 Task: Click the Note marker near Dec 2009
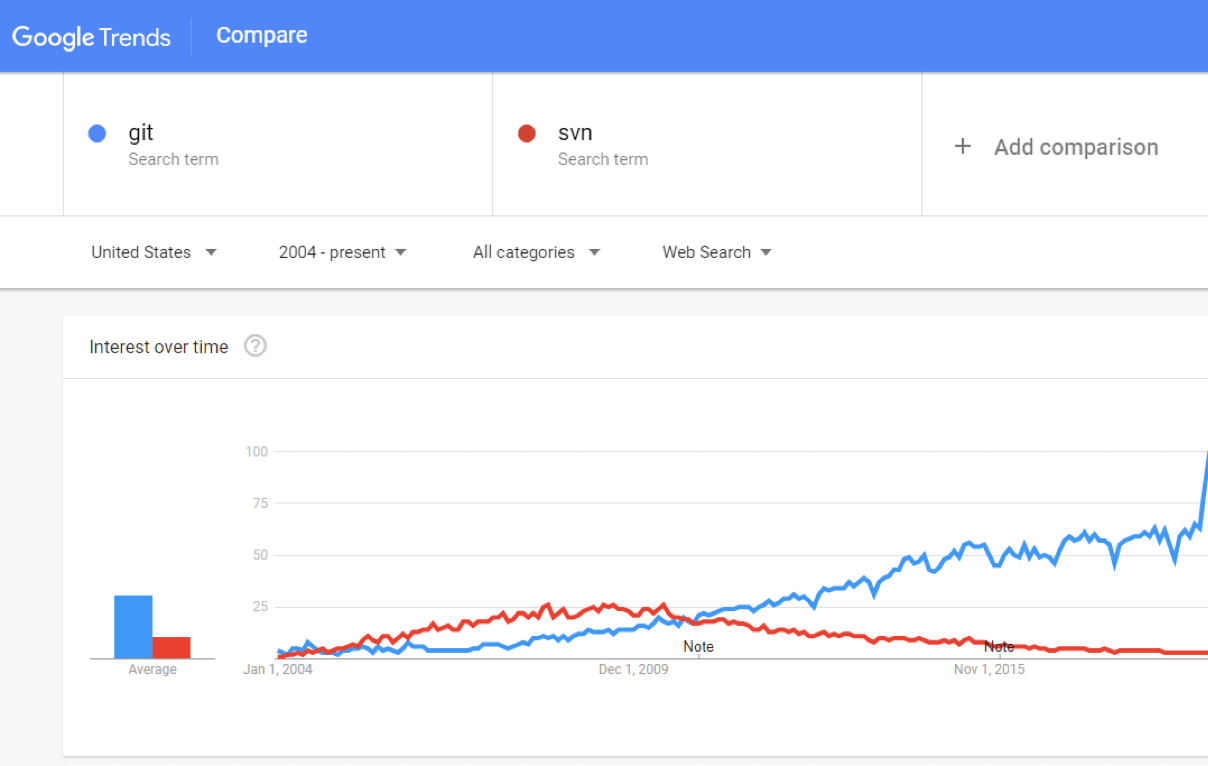698,647
